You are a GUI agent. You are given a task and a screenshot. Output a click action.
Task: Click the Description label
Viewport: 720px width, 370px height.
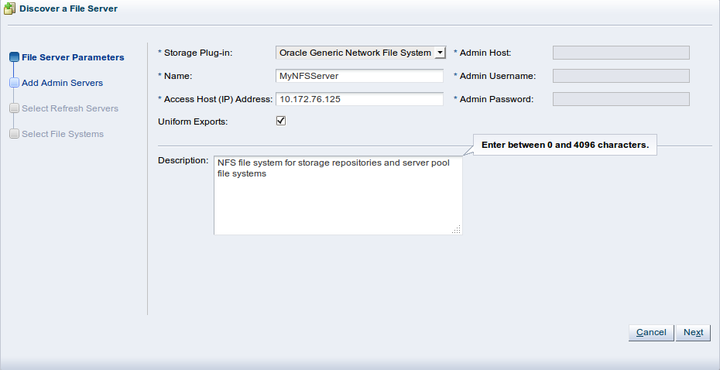183,161
